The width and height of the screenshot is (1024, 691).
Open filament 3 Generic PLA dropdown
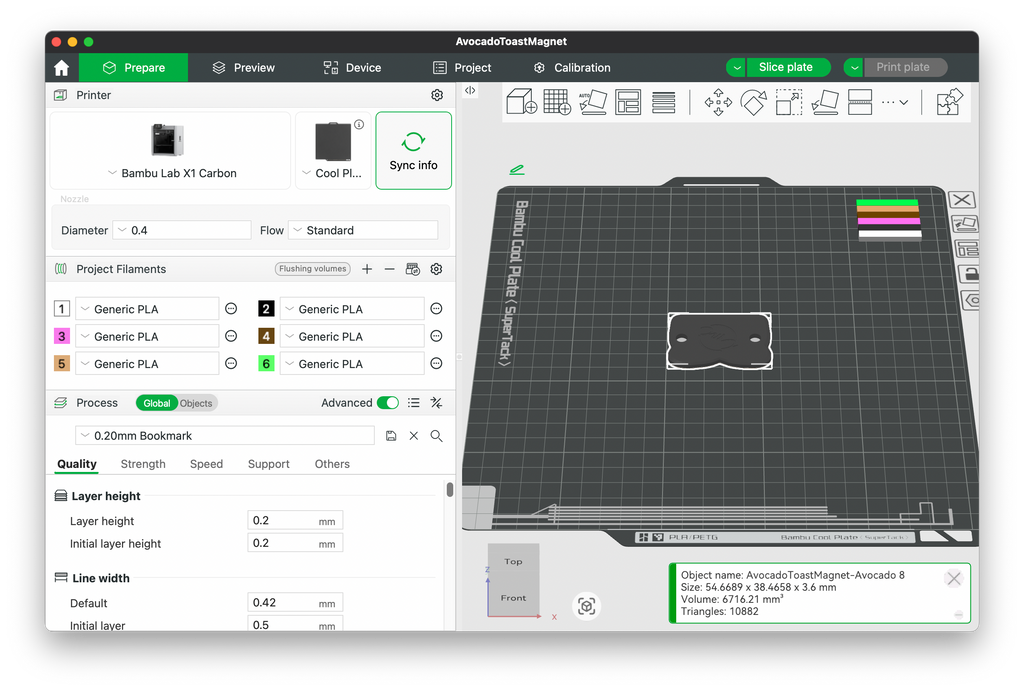pos(147,336)
